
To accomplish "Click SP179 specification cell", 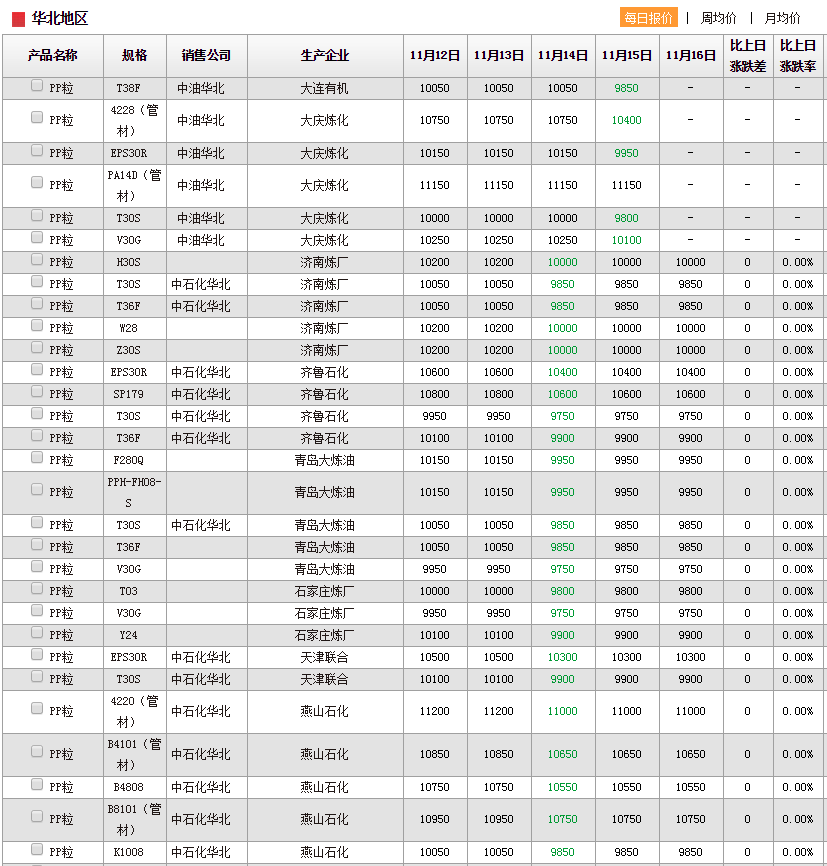I will [x=135, y=394].
